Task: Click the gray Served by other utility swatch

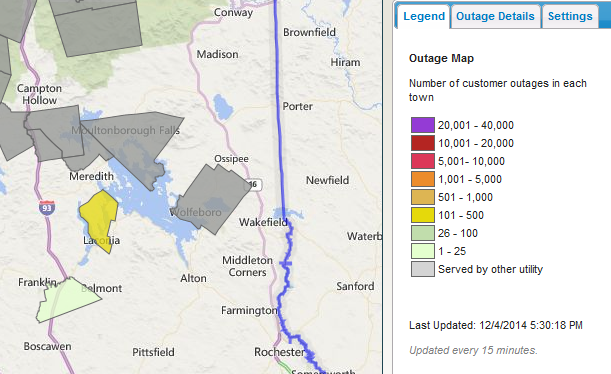Action: point(423,269)
